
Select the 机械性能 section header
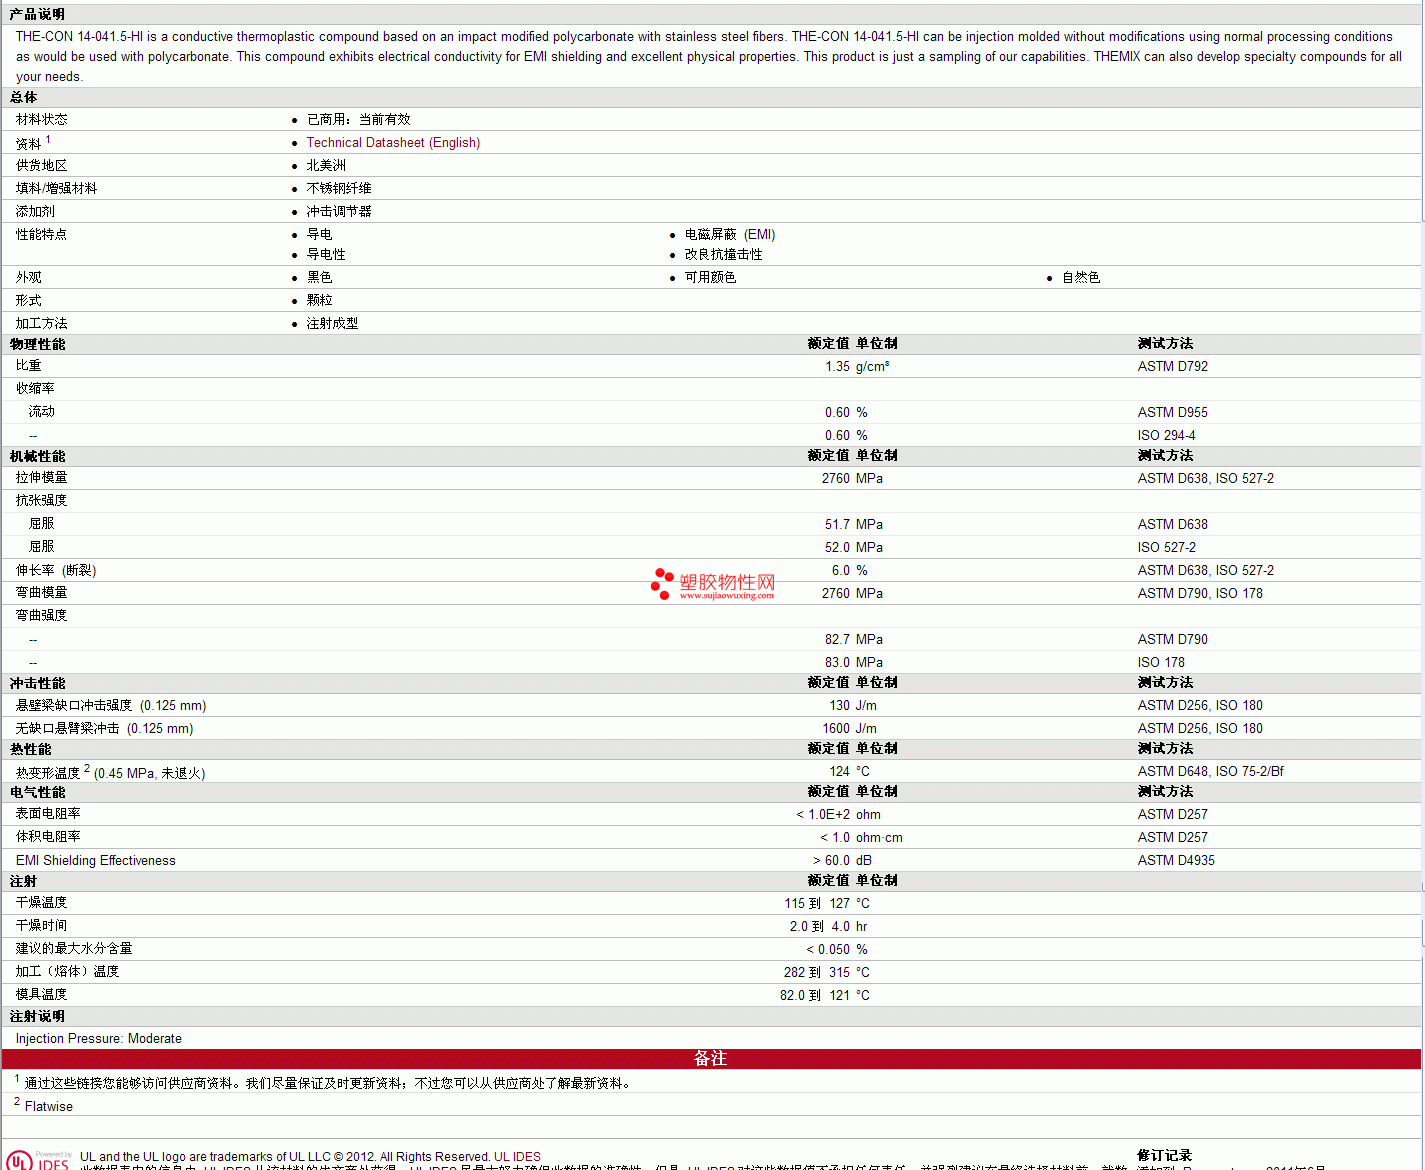pos(38,456)
